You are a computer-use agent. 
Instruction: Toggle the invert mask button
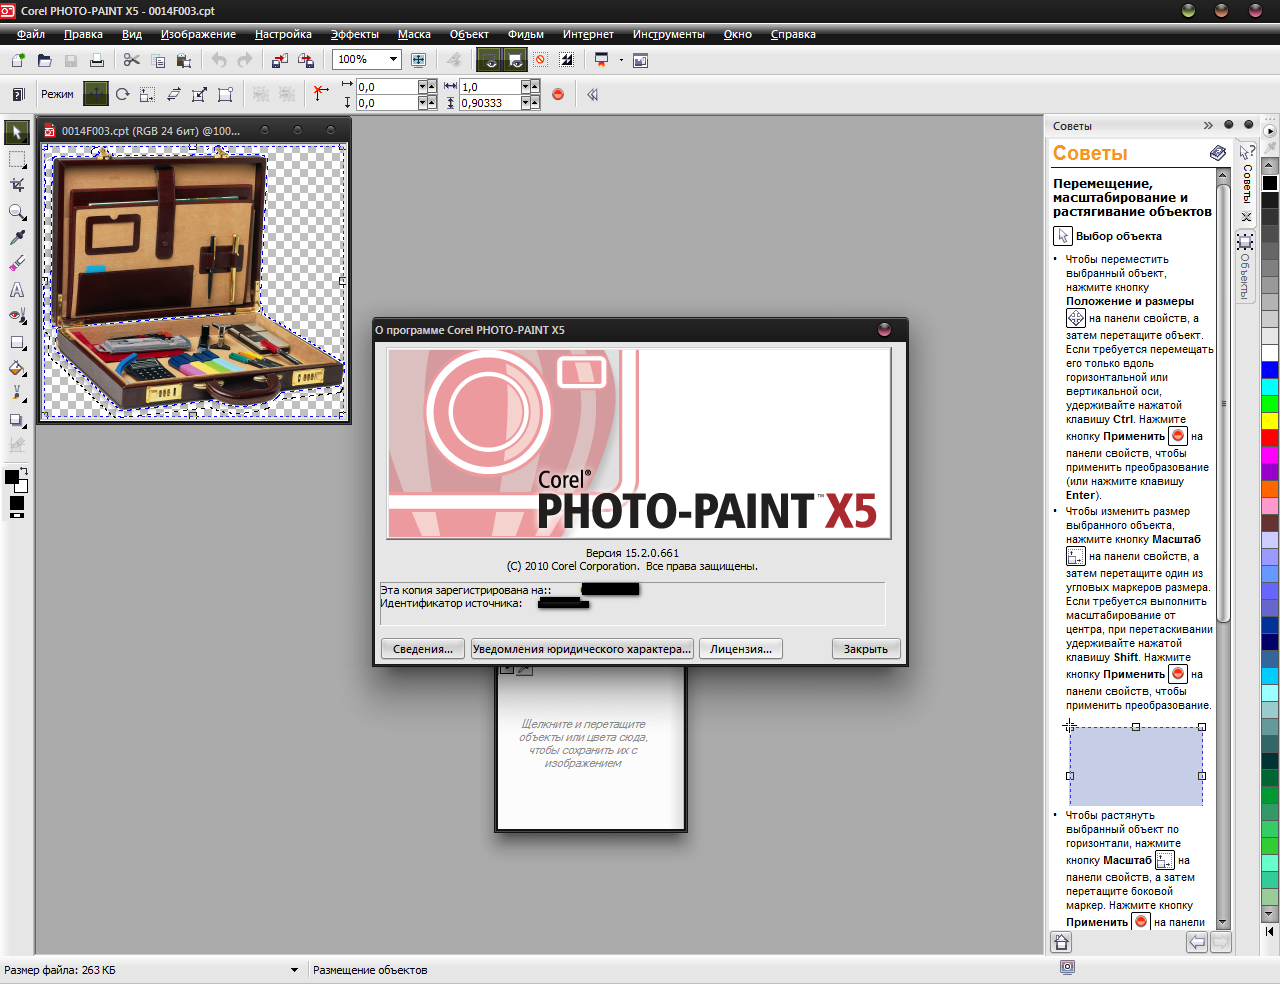pyautogui.click(x=566, y=60)
